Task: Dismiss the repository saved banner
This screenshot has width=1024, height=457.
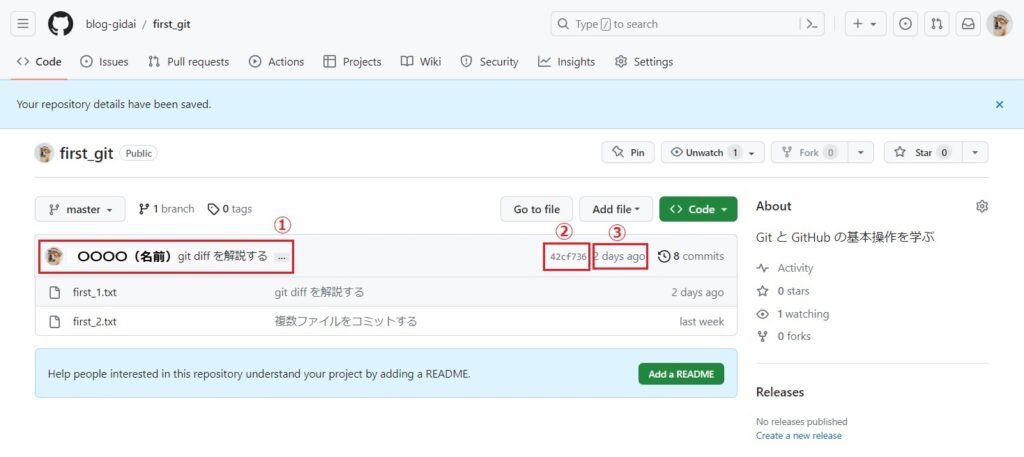Action: tap(998, 104)
